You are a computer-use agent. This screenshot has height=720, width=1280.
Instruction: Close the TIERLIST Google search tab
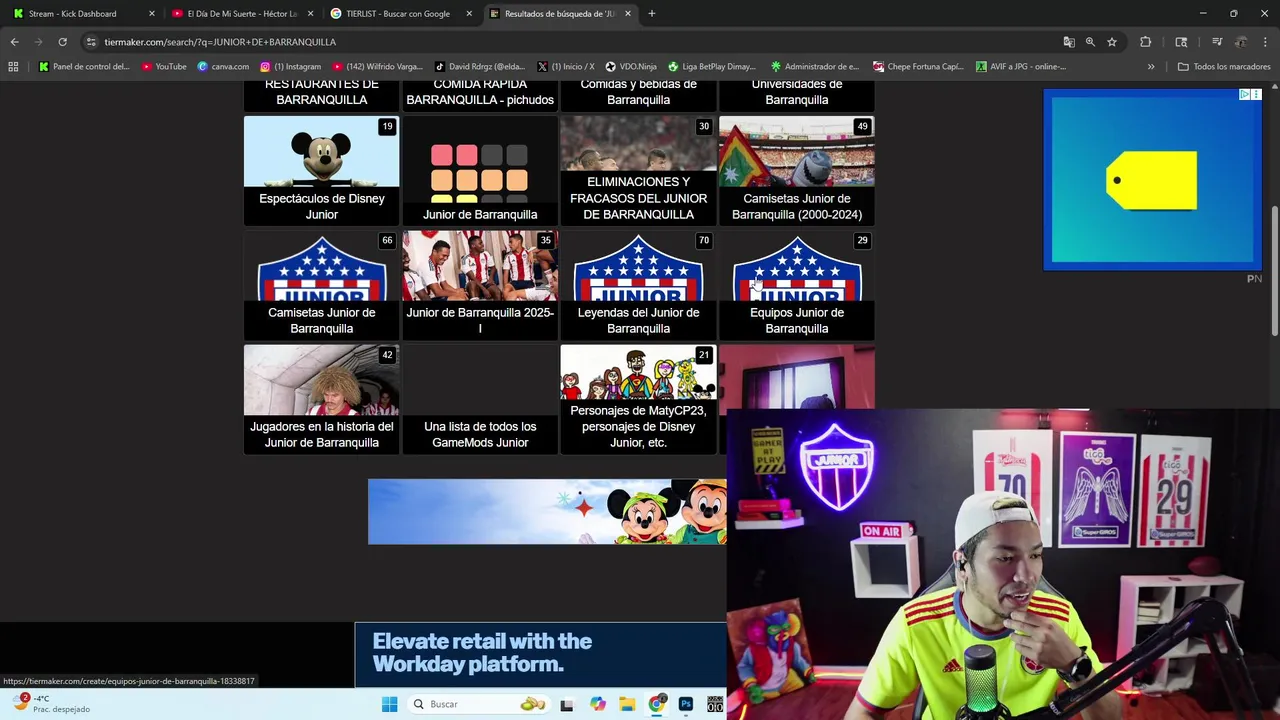click(469, 14)
